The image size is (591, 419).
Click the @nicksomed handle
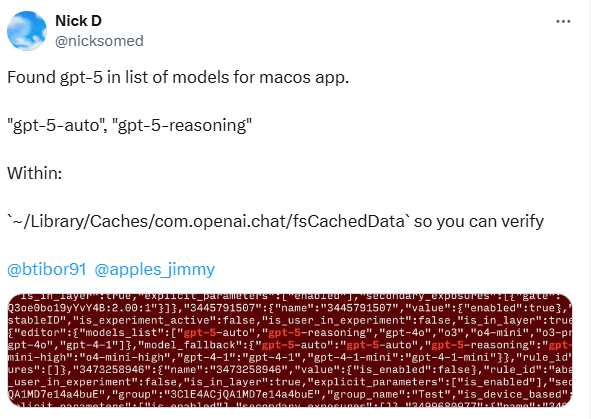coord(100,41)
